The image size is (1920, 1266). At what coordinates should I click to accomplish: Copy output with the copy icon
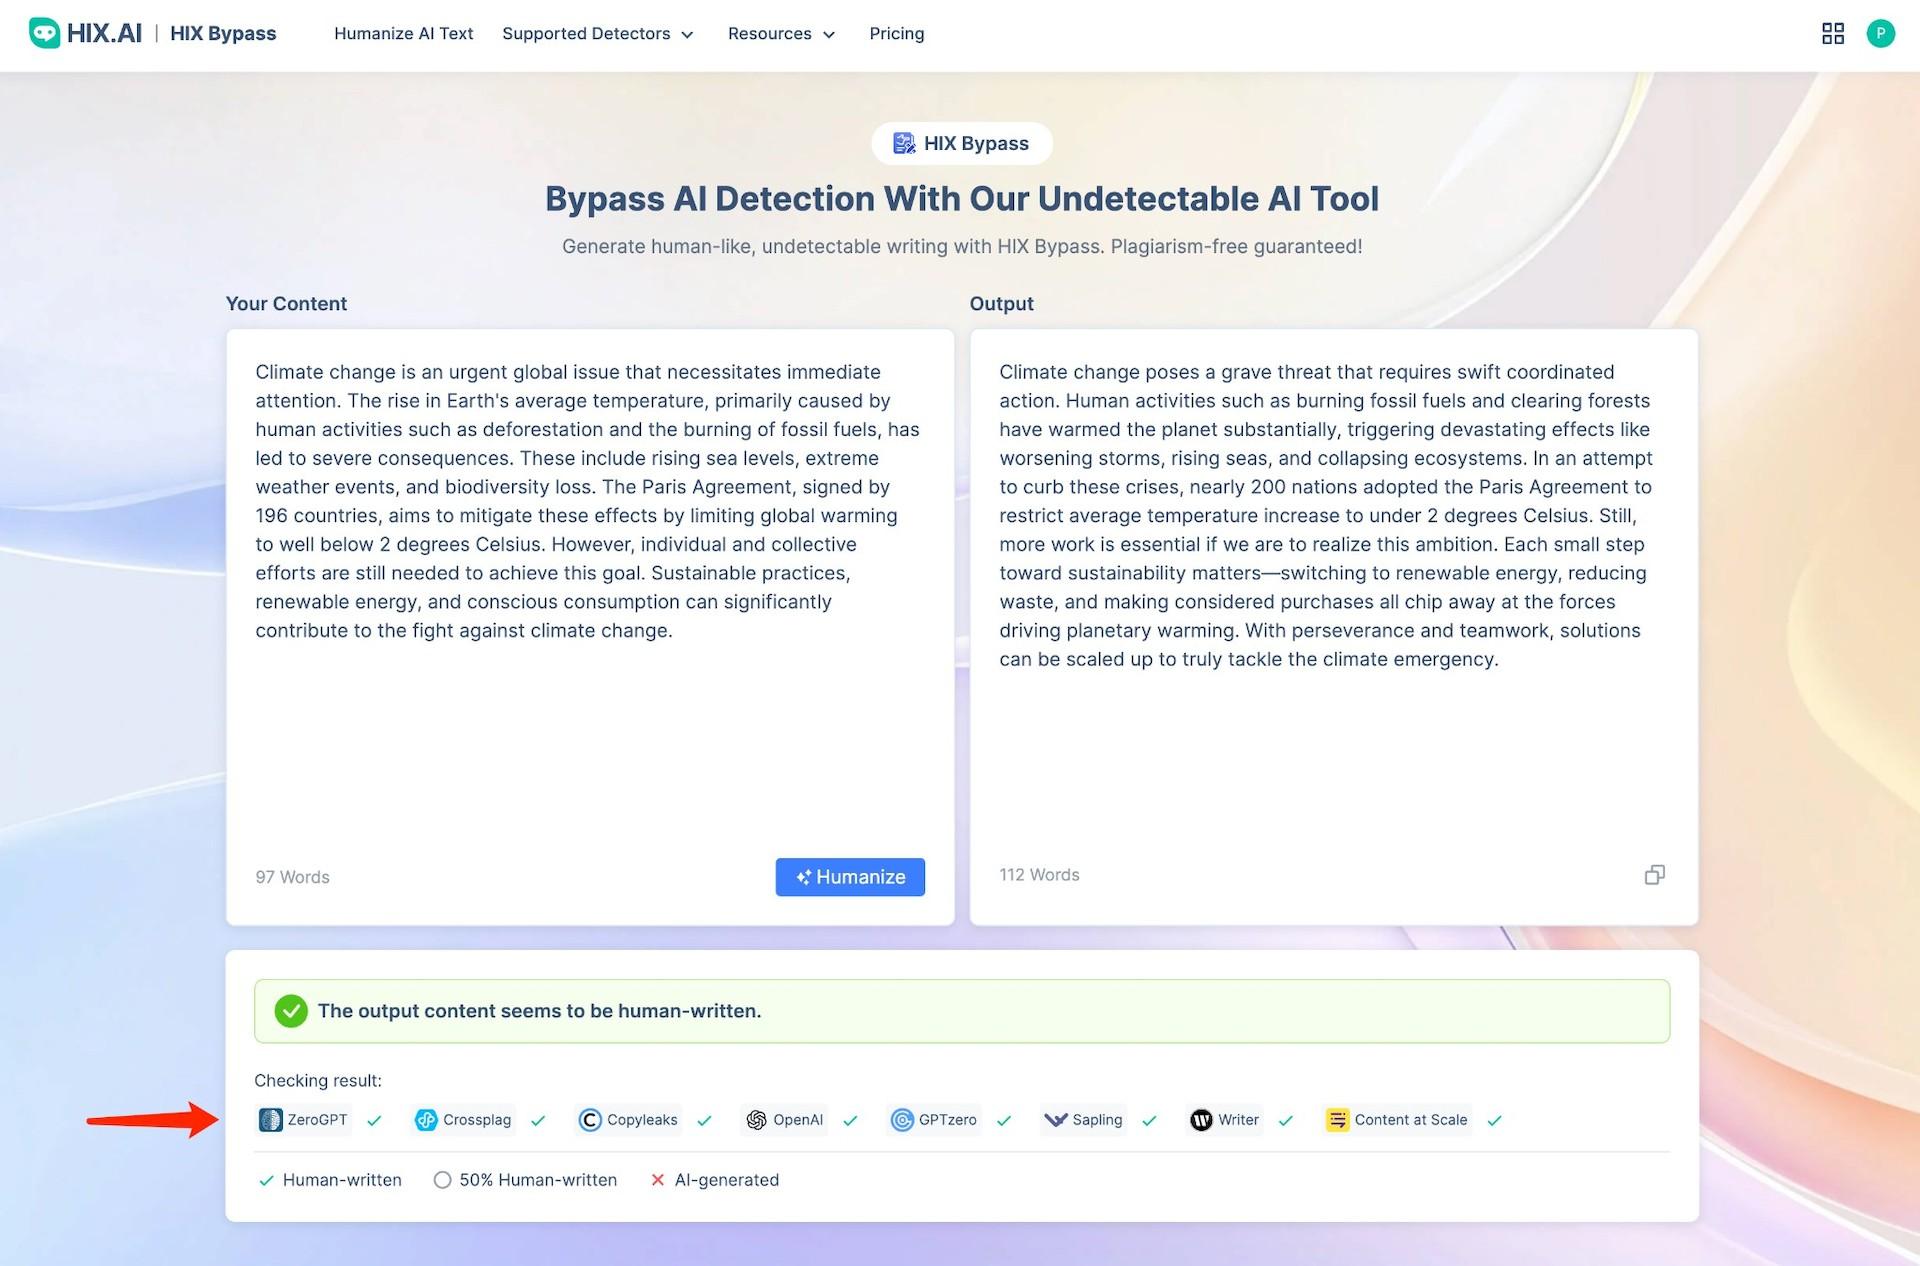pyautogui.click(x=1654, y=875)
